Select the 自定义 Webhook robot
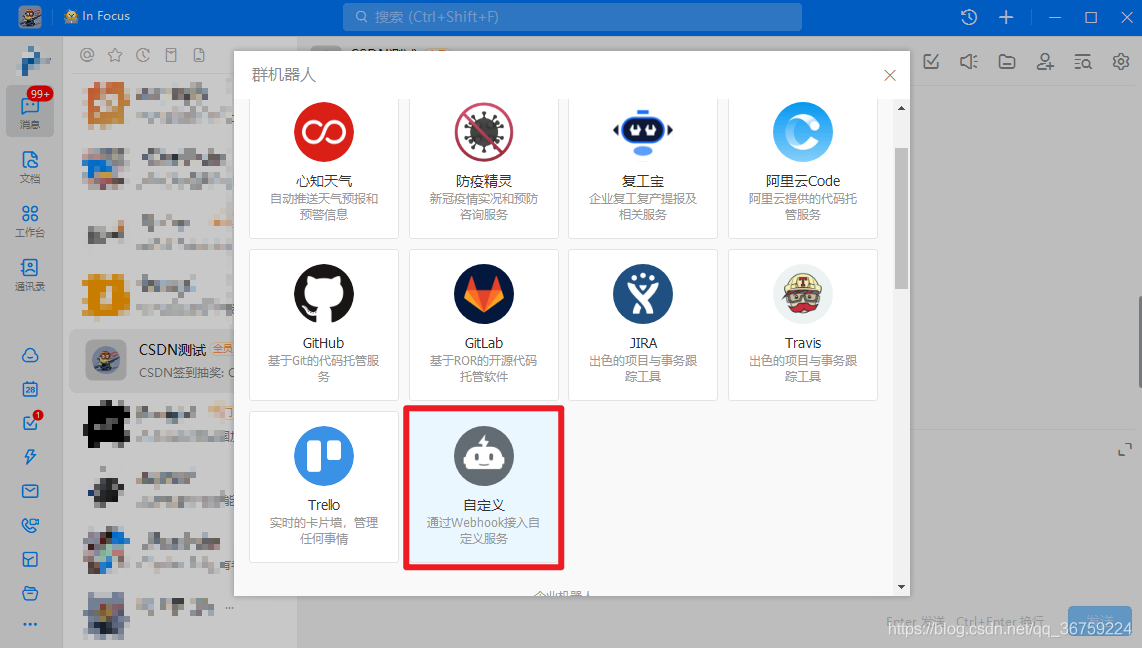 coord(484,486)
